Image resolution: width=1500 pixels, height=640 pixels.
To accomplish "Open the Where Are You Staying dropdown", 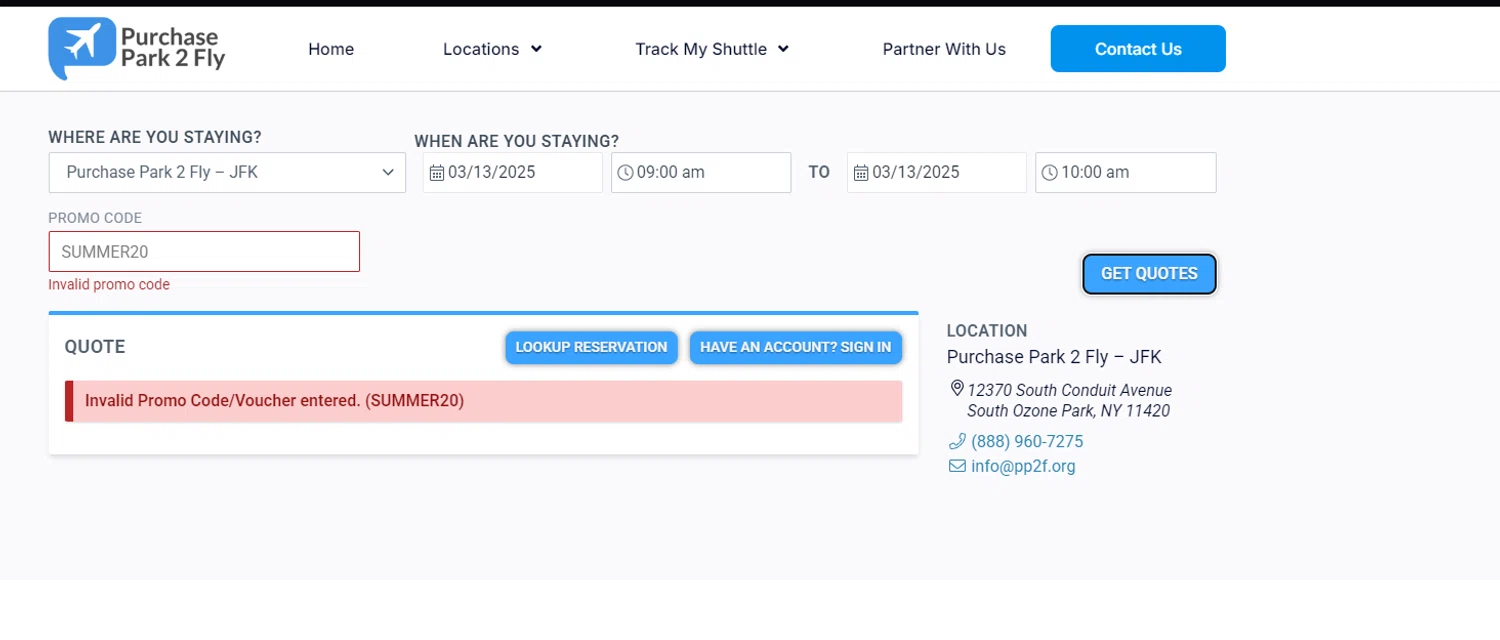I will [227, 173].
